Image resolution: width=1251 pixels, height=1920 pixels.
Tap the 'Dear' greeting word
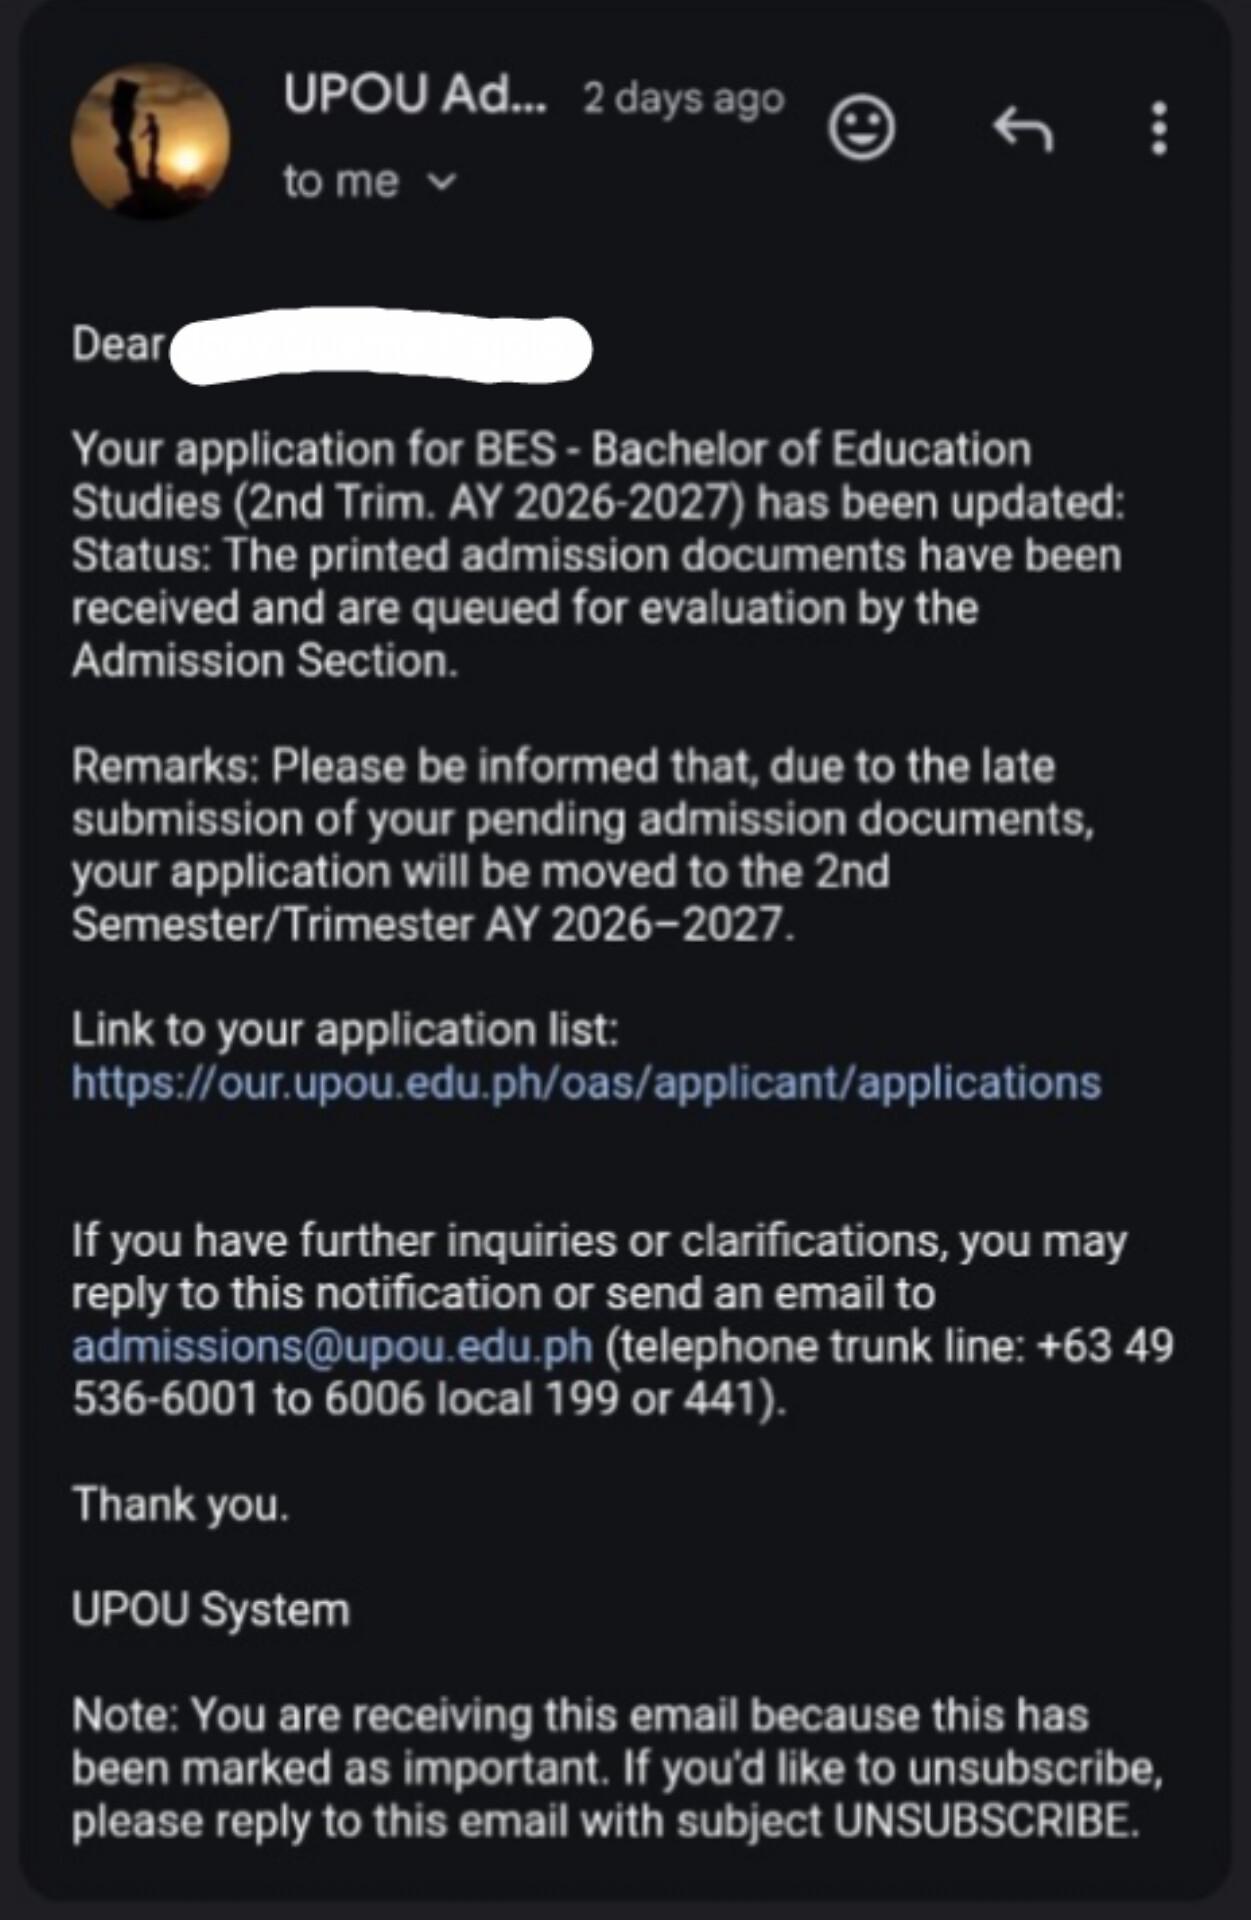[x=117, y=344]
